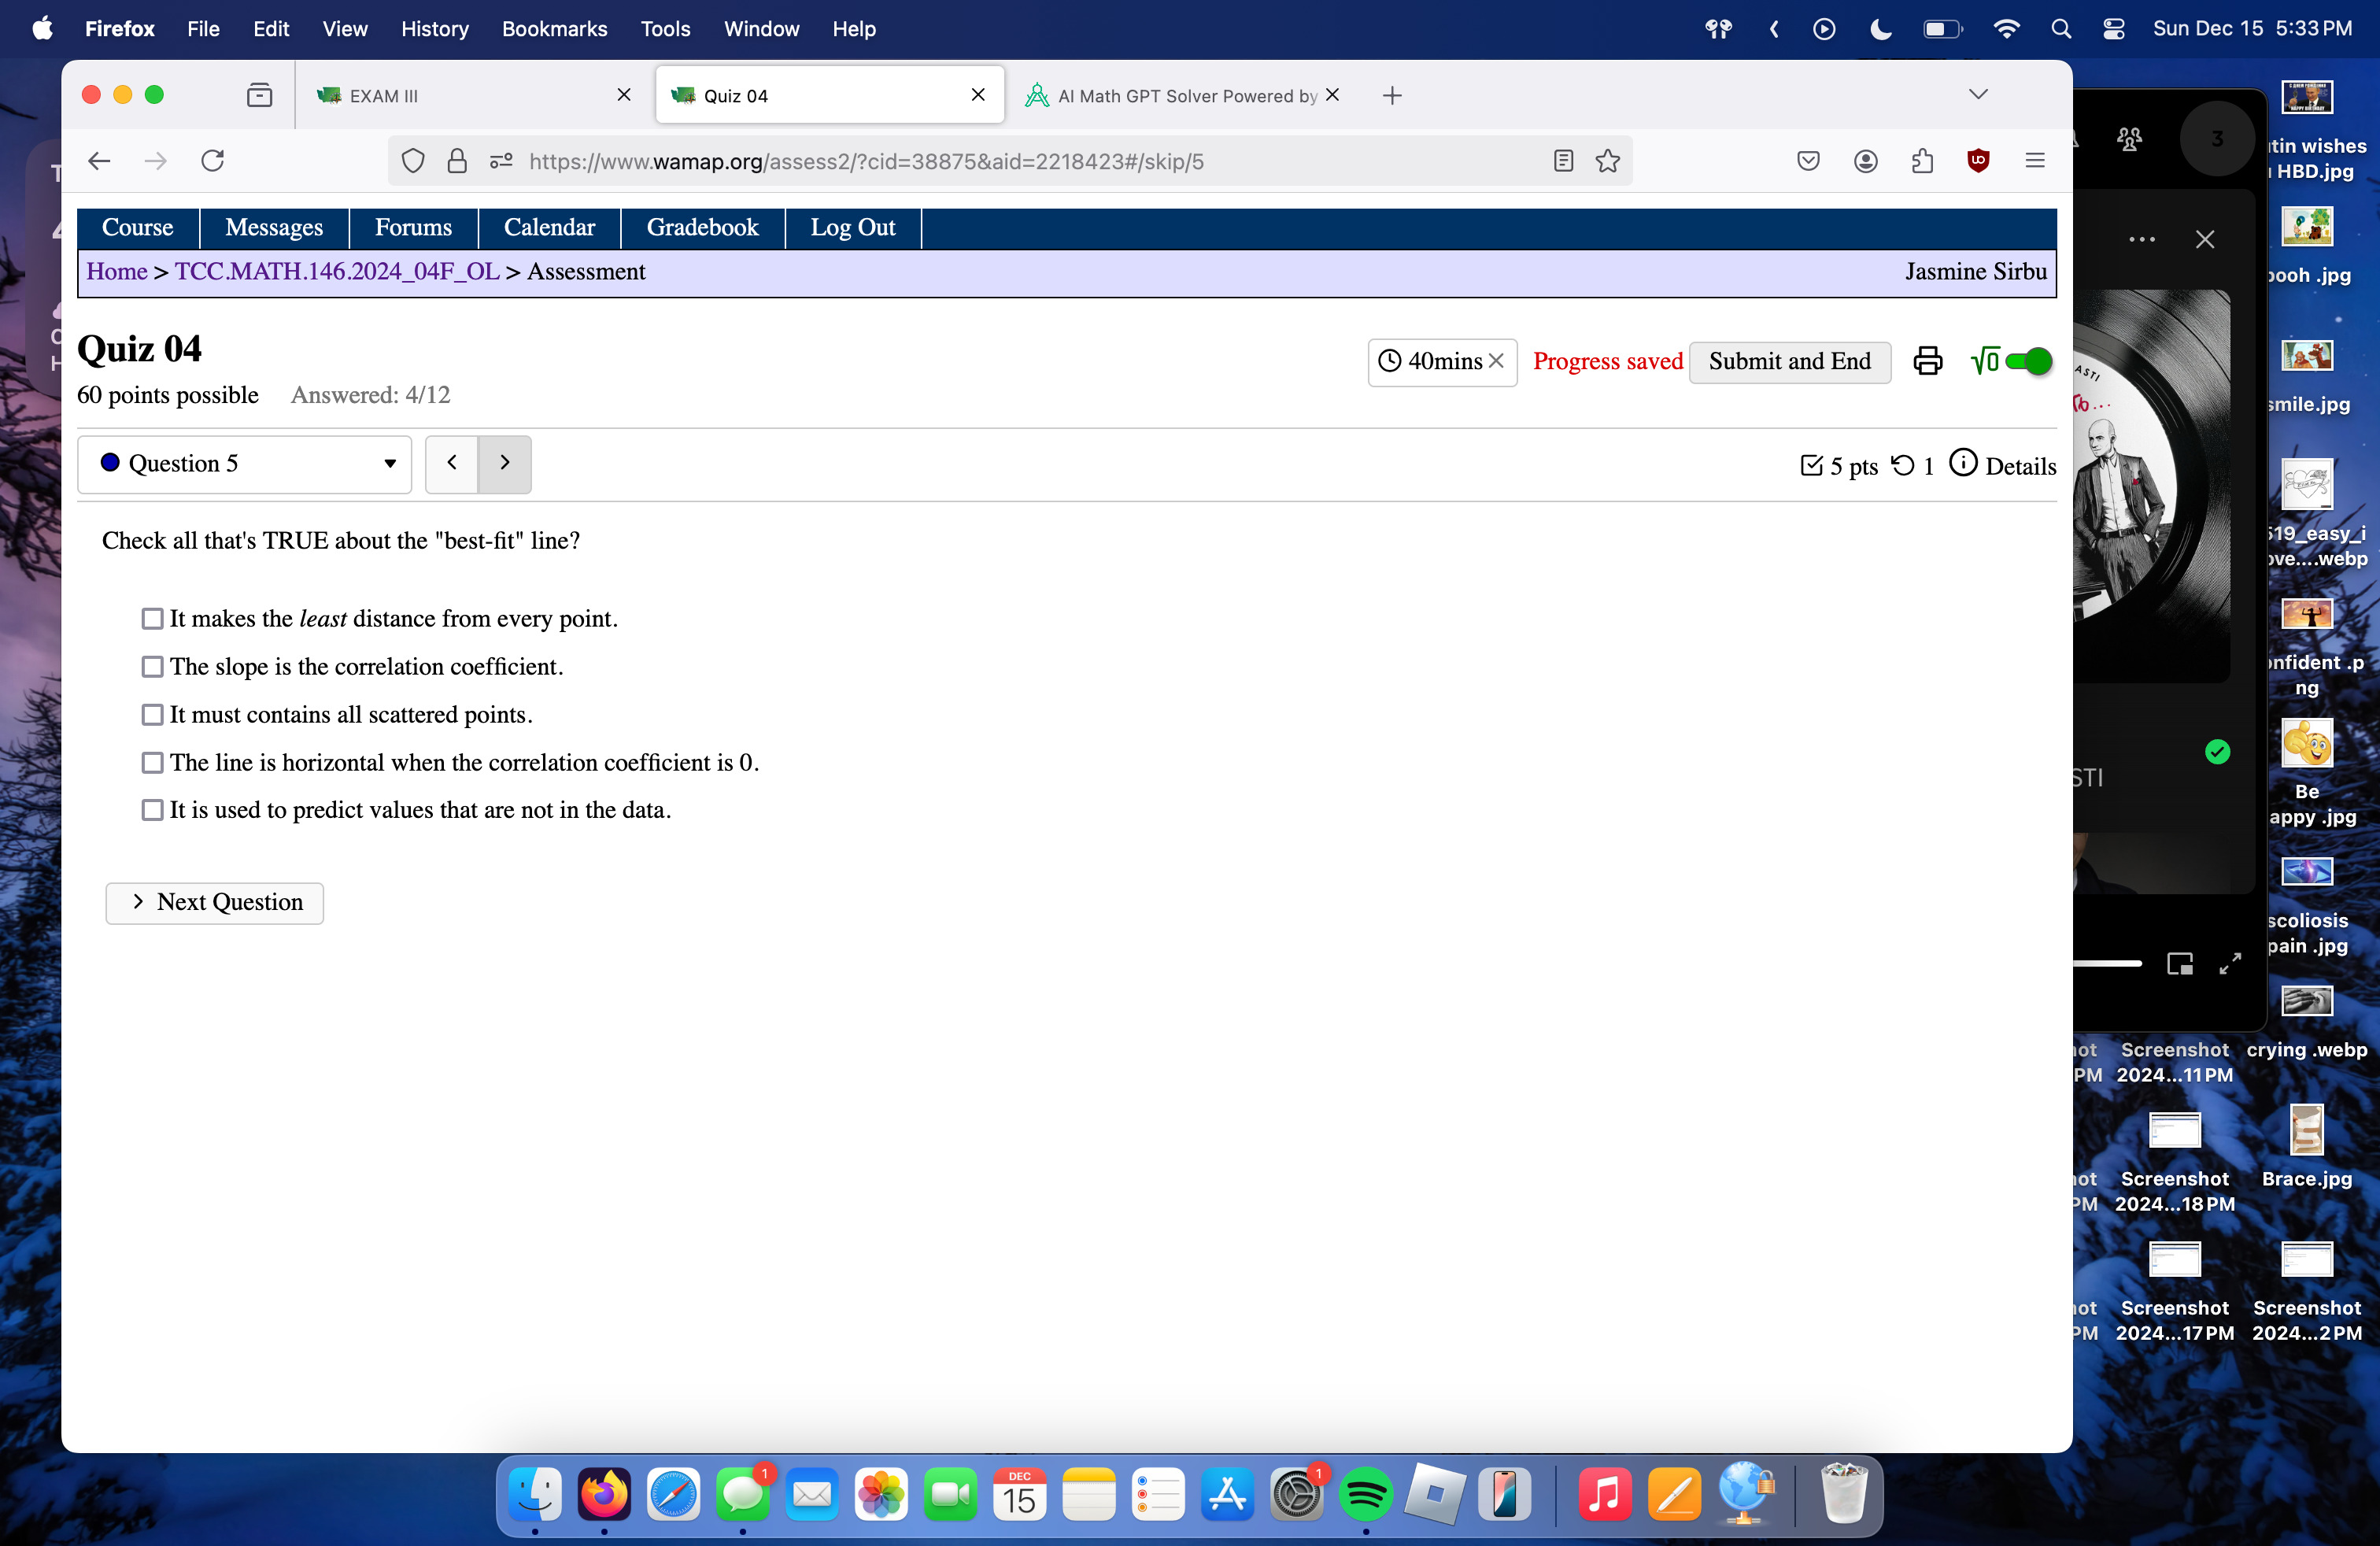Screen dimensions: 2380x1546
Task: Check 'It makes the least distance' option
Action: 152,619
